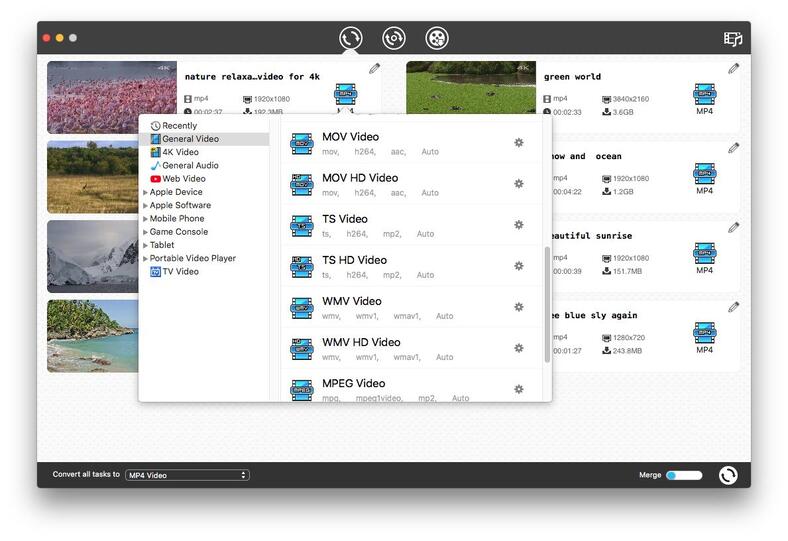Select the green world video thumbnail

pos(471,88)
